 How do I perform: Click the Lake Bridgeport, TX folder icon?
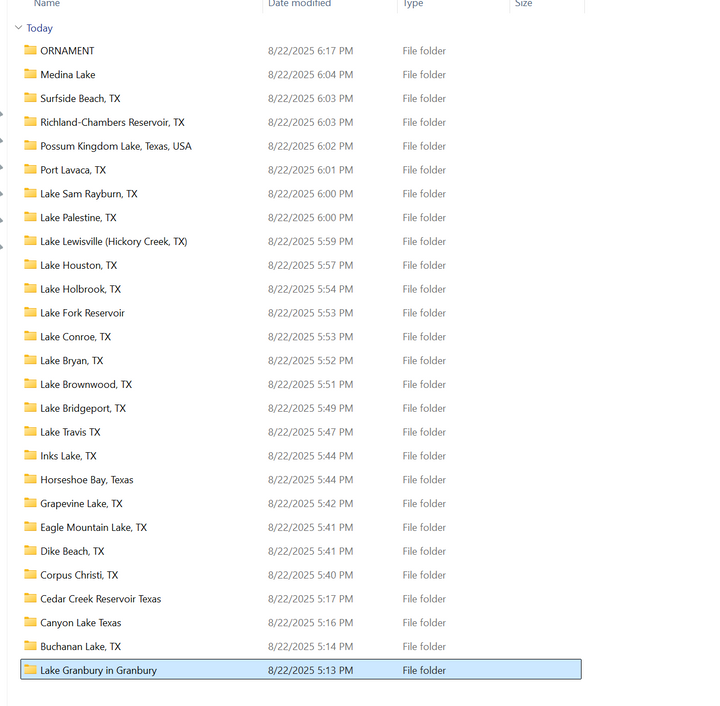tap(30, 408)
